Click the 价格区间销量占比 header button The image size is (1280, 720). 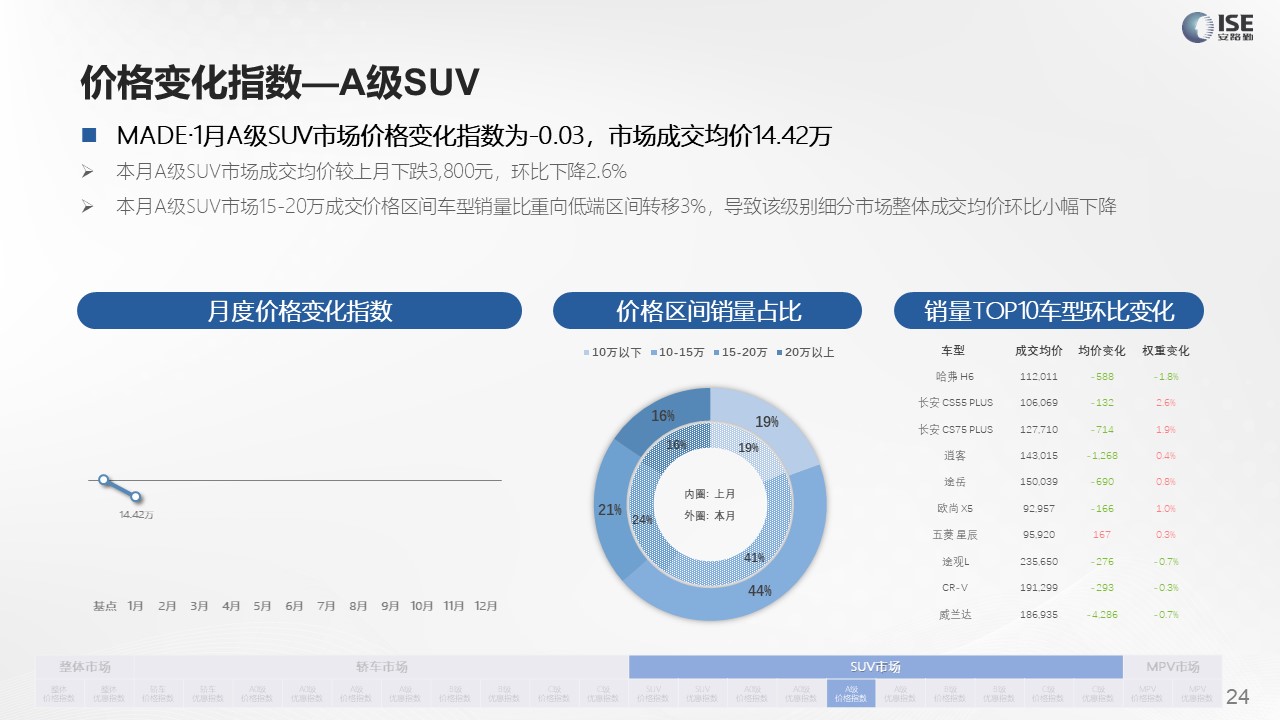pos(707,311)
